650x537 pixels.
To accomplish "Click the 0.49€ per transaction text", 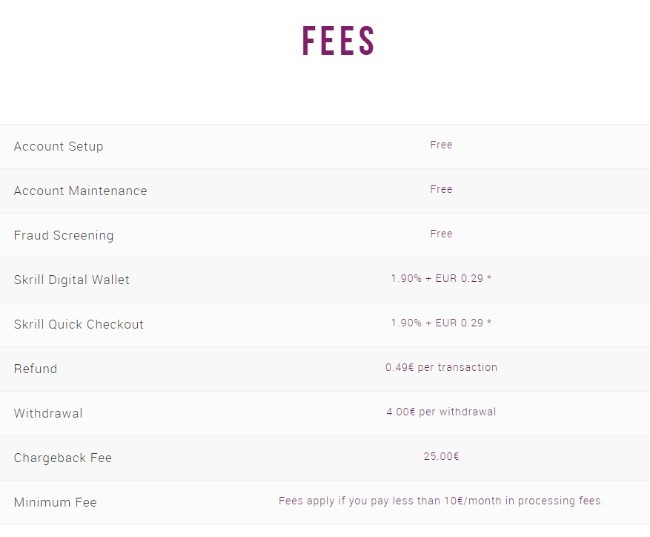I will coord(441,367).
